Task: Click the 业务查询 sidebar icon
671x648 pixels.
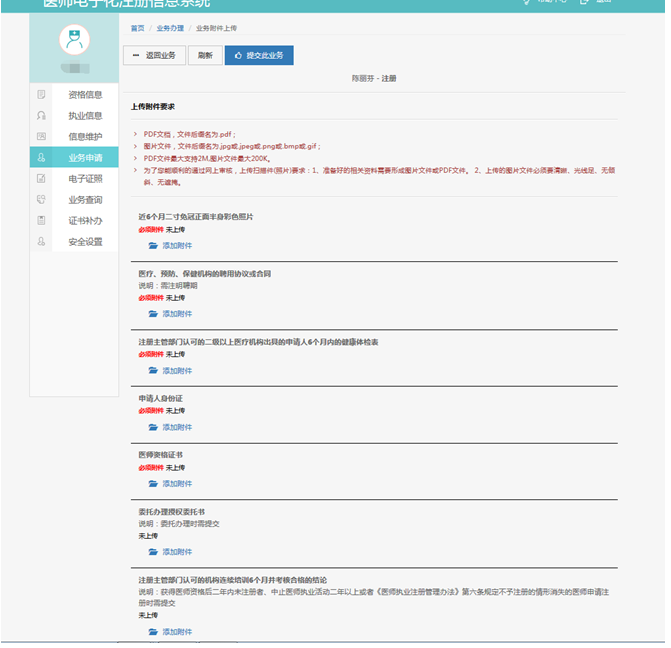Action: [x=41, y=199]
